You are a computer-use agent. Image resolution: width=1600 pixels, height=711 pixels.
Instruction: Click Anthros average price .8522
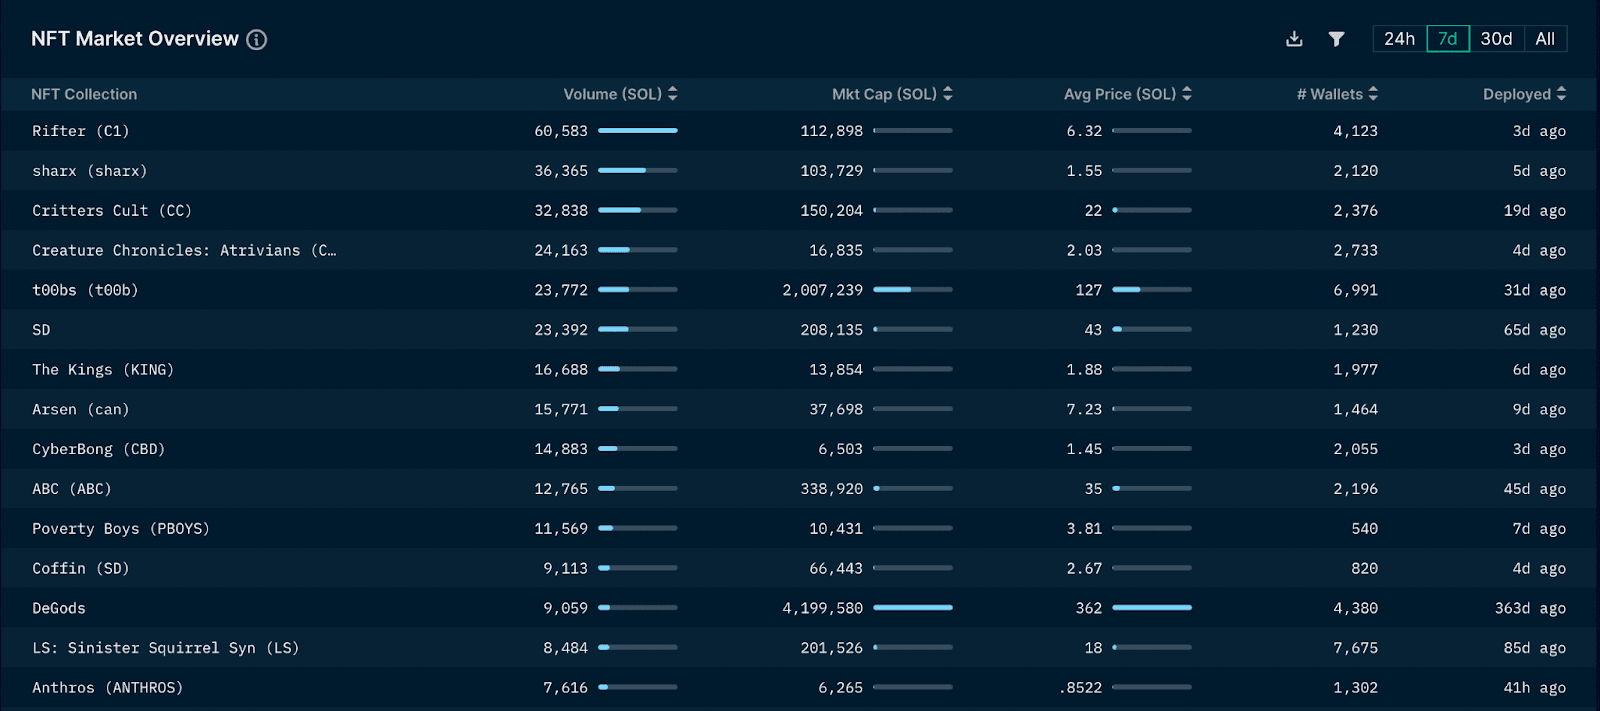click(1080, 688)
